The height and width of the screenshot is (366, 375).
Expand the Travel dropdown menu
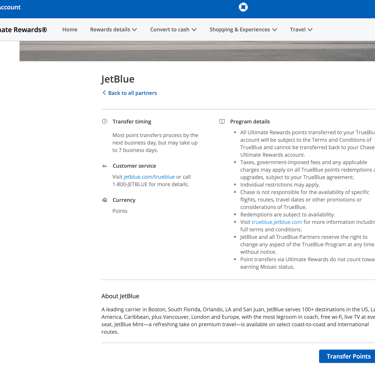point(301,29)
